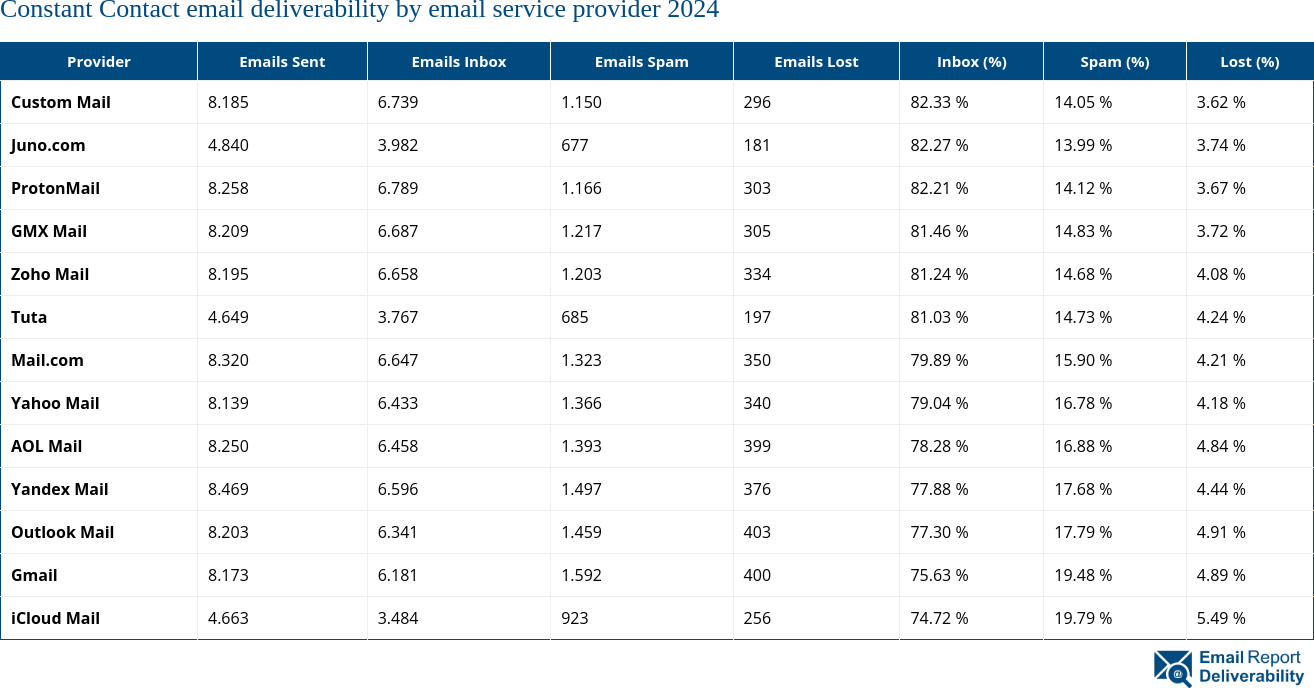The image size is (1314, 688).
Task: Select the Gmail provider cell
Action: click(x=99, y=575)
